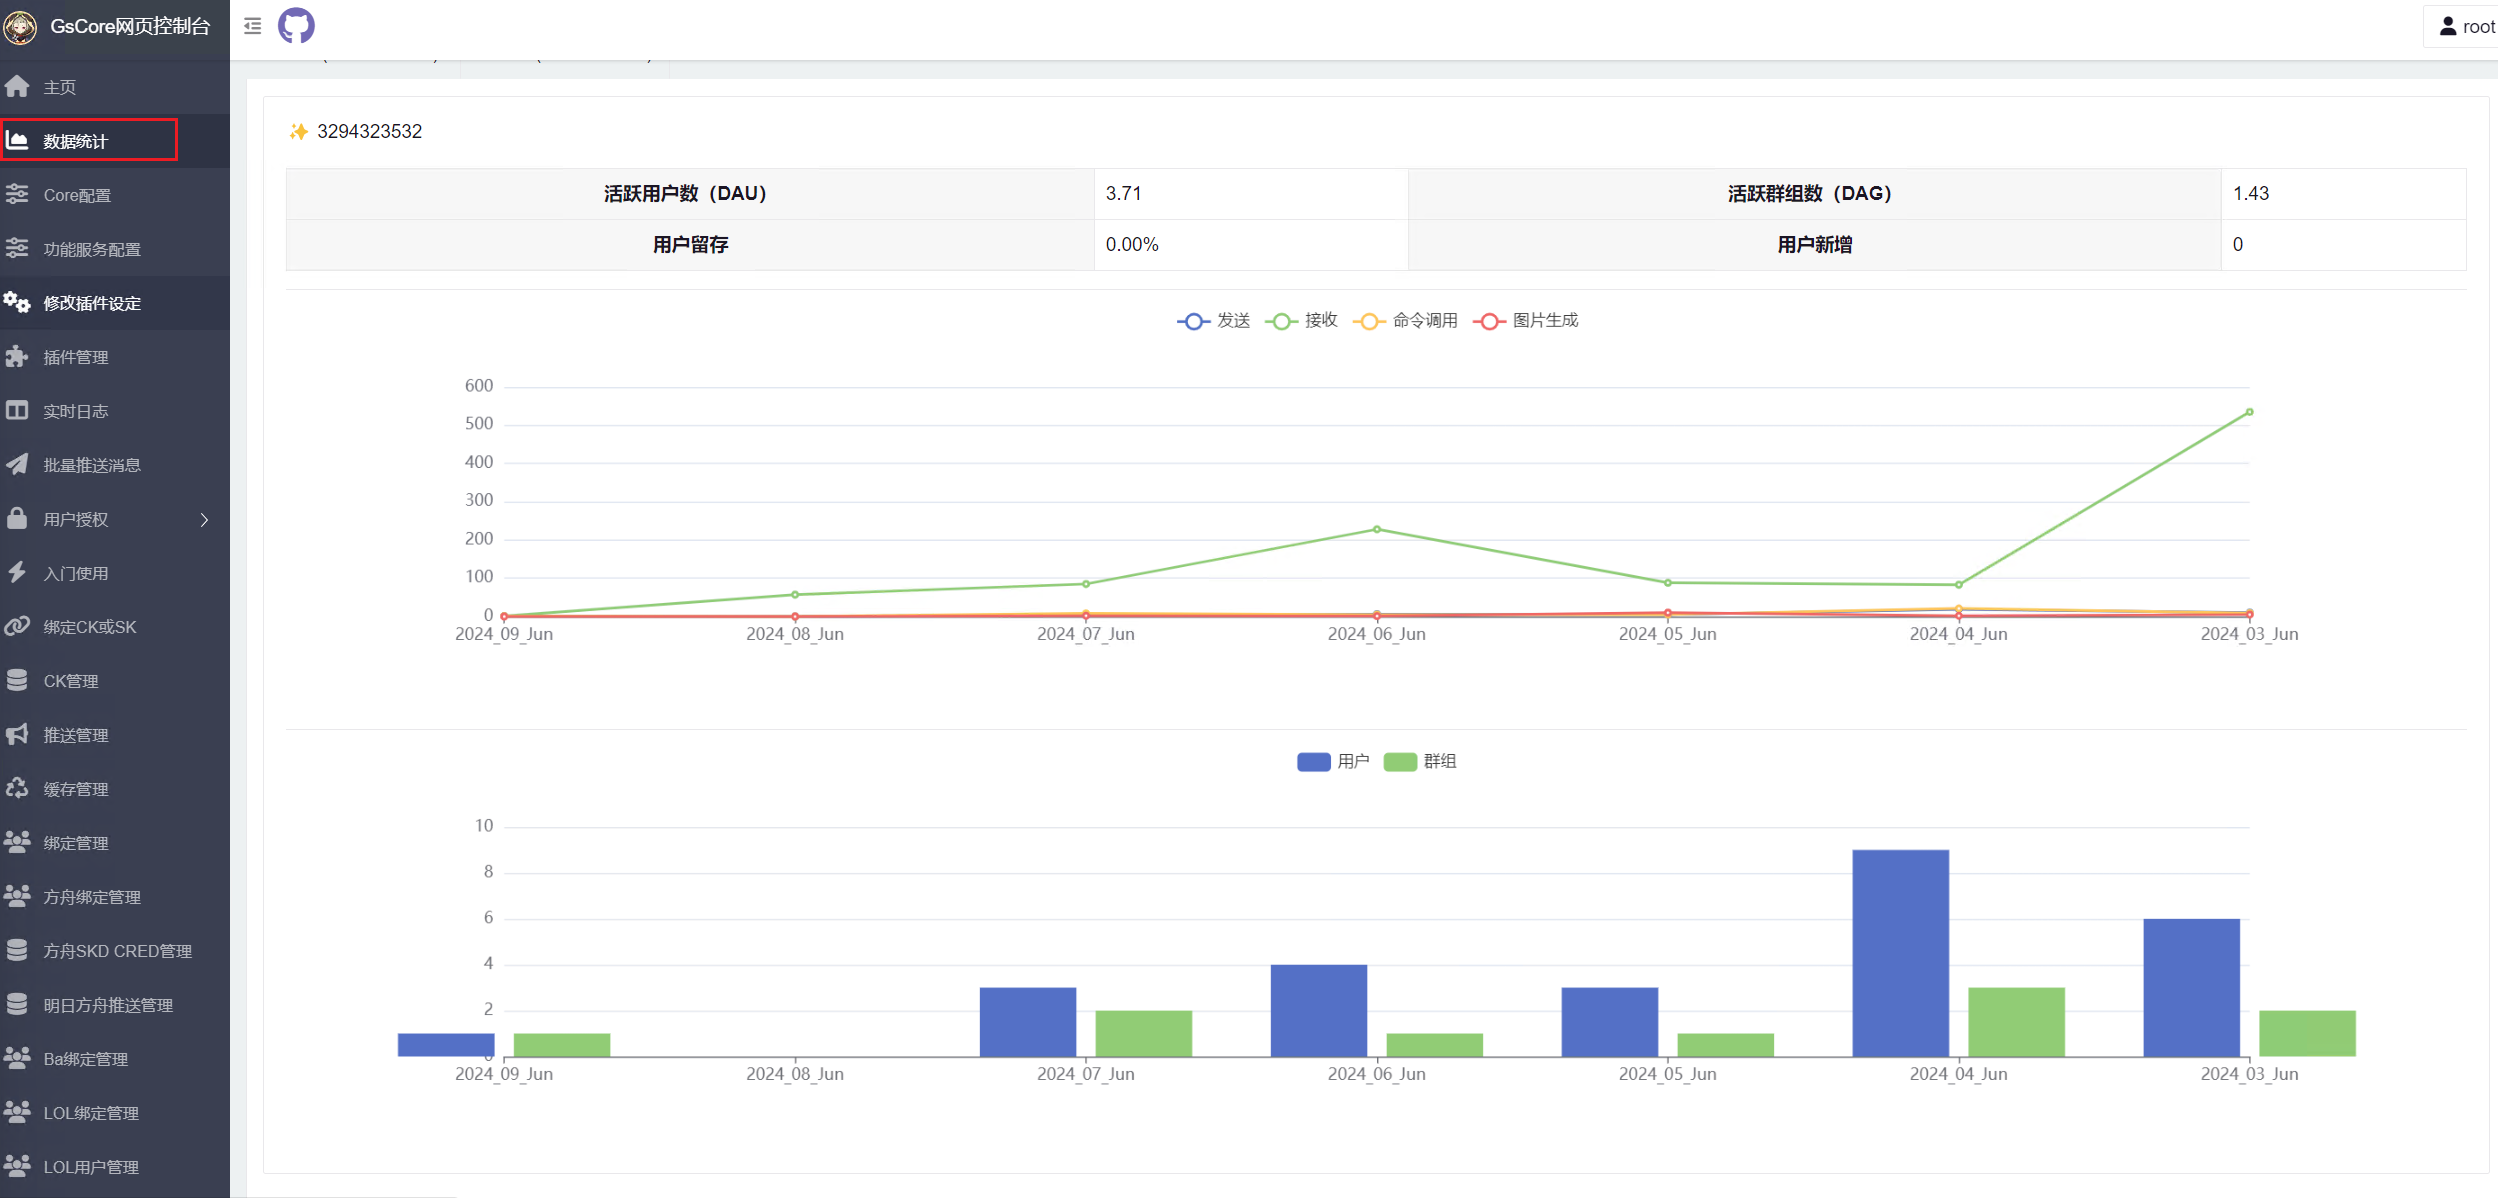Click the database icon for 方舟SKD CRED管理

tap(17, 951)
